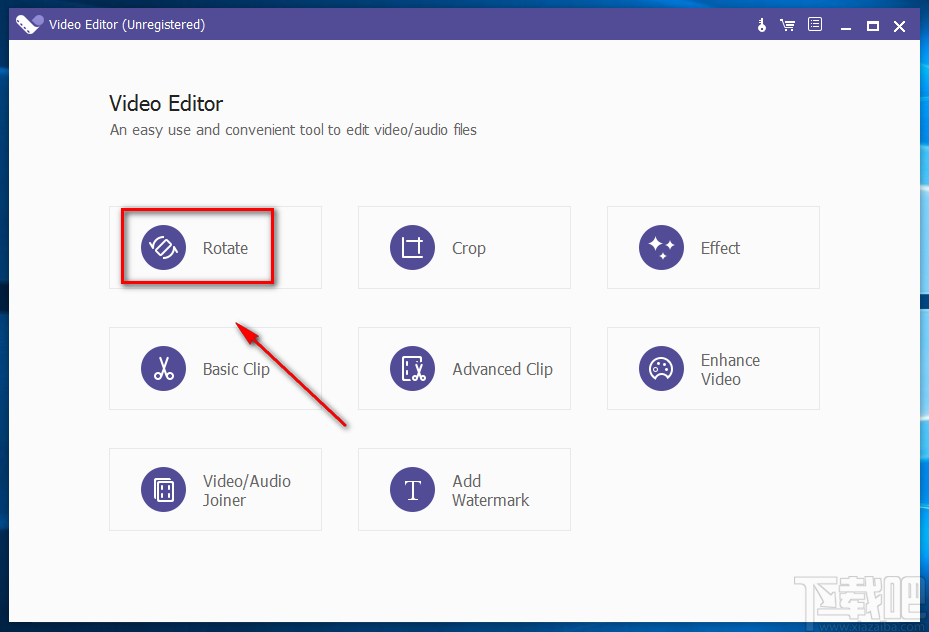Click the Add Watermark T icon

412,489
